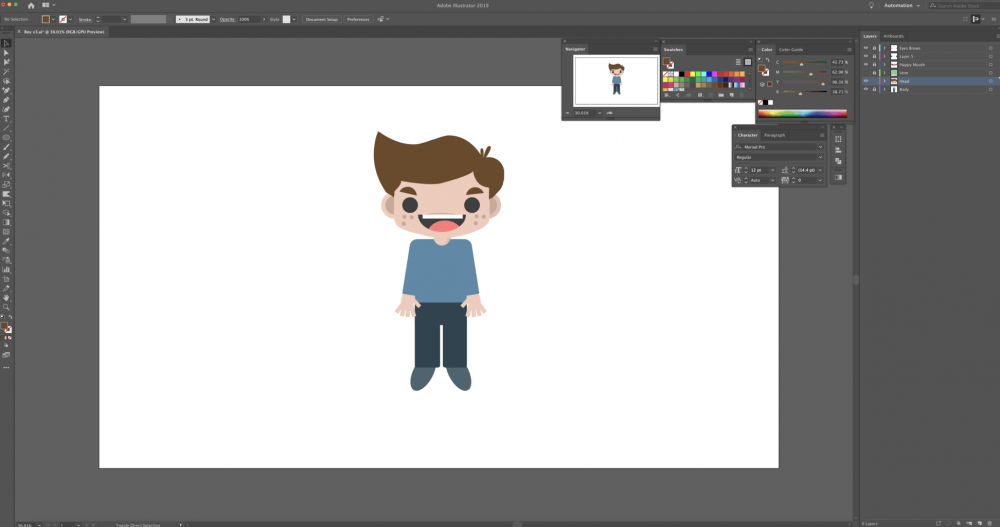This screenshot has width=1000, height=527.
Task: Select the Type tool
Action: tap(6, 118)
